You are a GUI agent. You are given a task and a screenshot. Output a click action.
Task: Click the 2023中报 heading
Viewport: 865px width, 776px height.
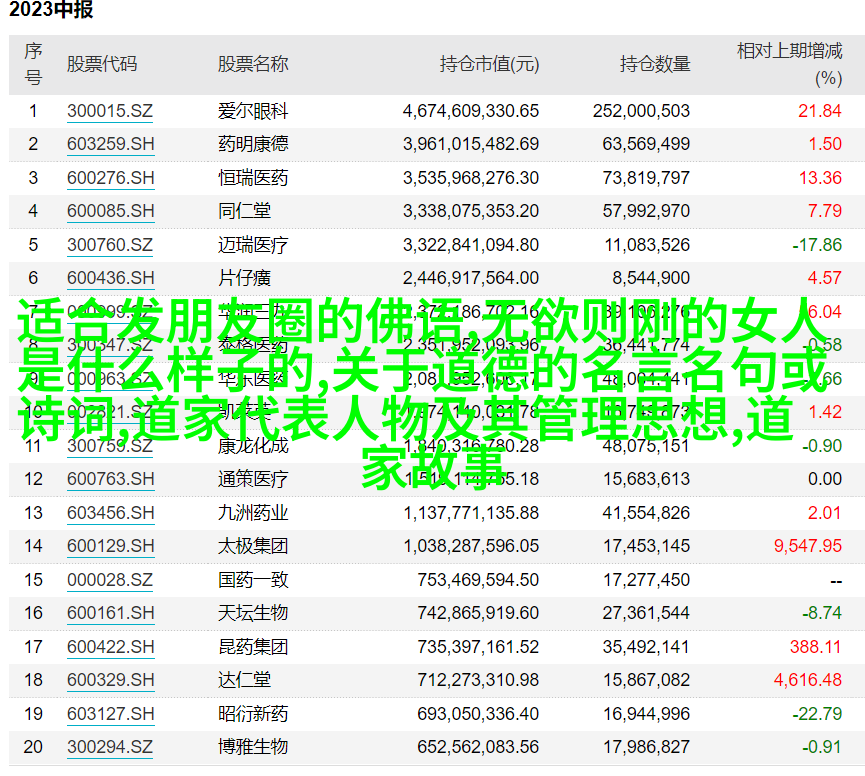pyautogui.click(x=51, y=9)
